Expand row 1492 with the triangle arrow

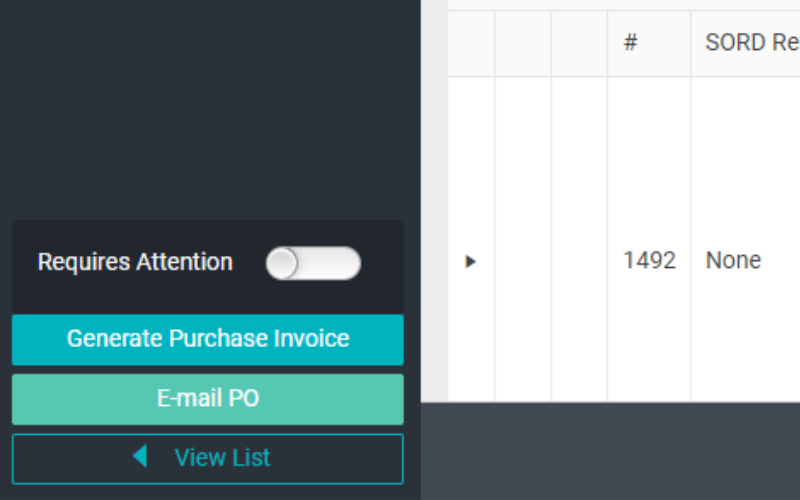click(470, 262)
